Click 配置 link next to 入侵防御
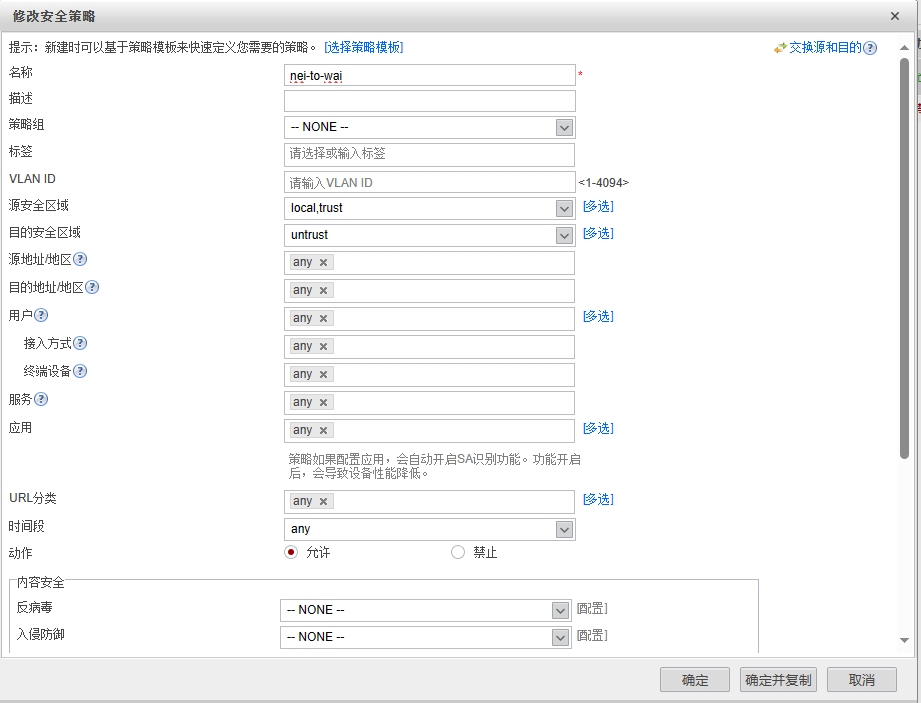The height and width of the screenshot is (703, 921). pos(592,635)
